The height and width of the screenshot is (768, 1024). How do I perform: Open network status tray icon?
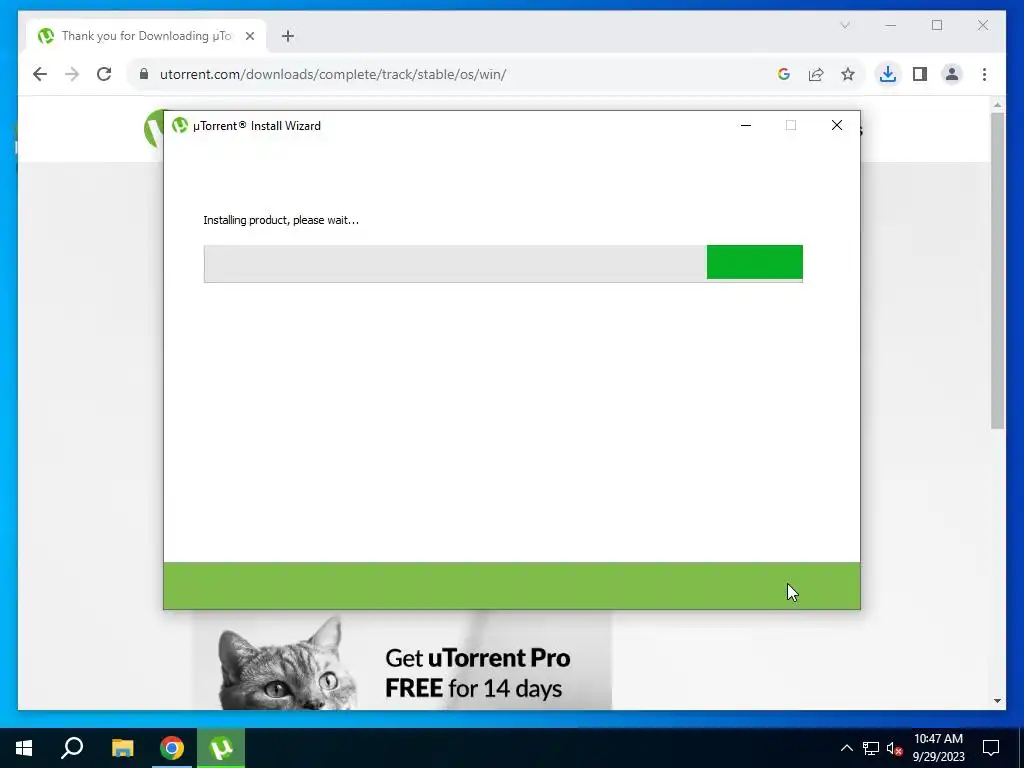pyautogui.click(x=871, y=748)
